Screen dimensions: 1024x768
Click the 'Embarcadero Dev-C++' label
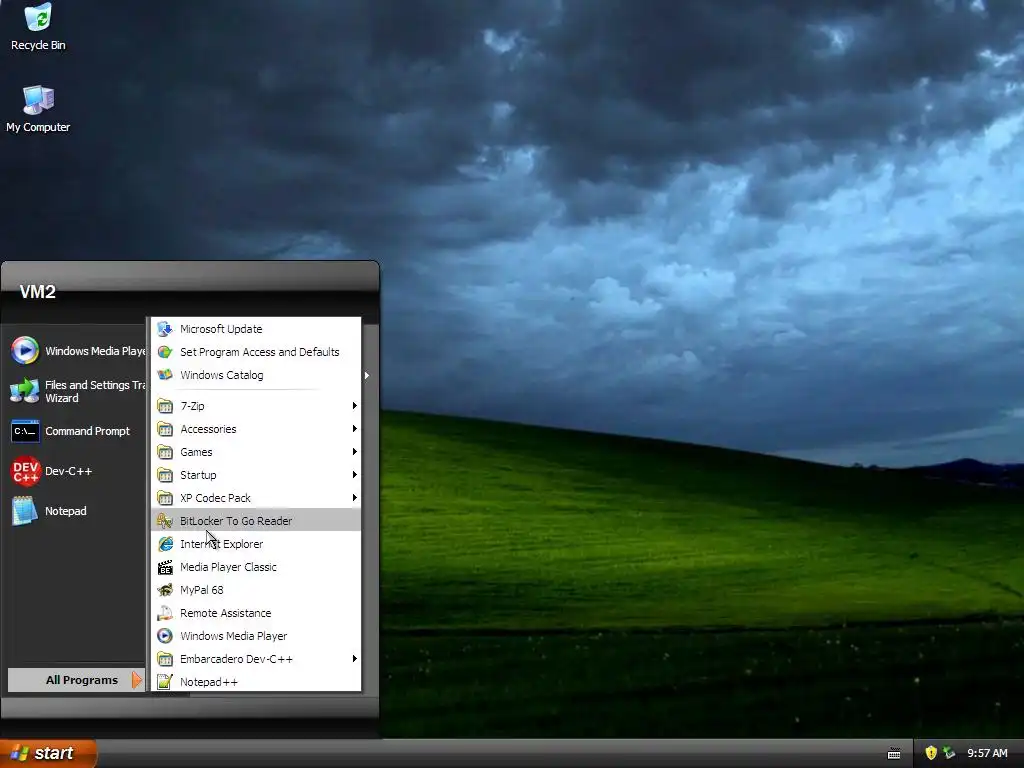[x=236, y=659]
